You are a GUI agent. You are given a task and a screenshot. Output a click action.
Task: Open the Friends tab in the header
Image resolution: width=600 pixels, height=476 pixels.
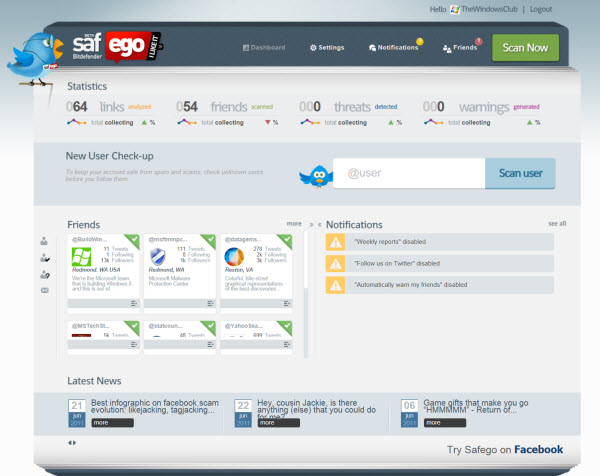(x=460, y=48)
